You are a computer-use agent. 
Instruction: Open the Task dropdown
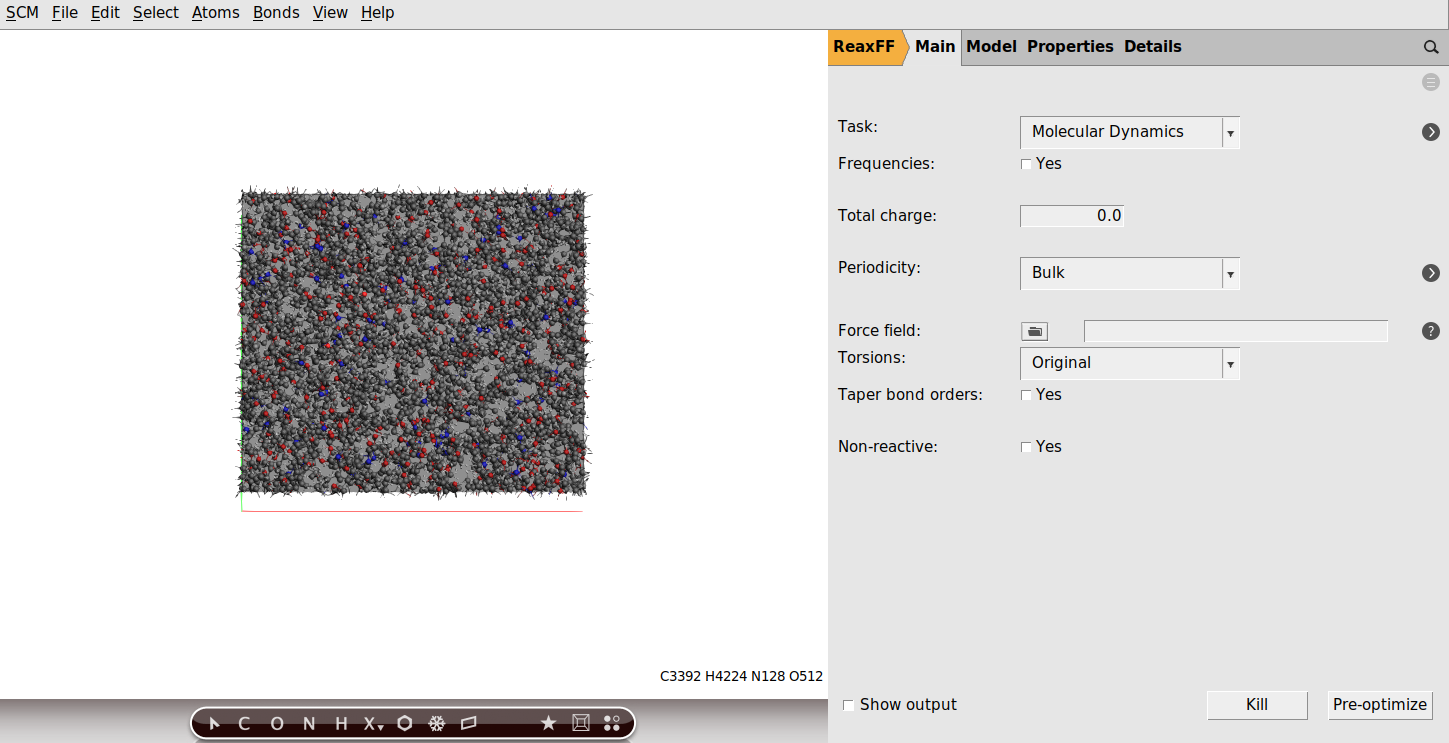[x=1231, y=132]
